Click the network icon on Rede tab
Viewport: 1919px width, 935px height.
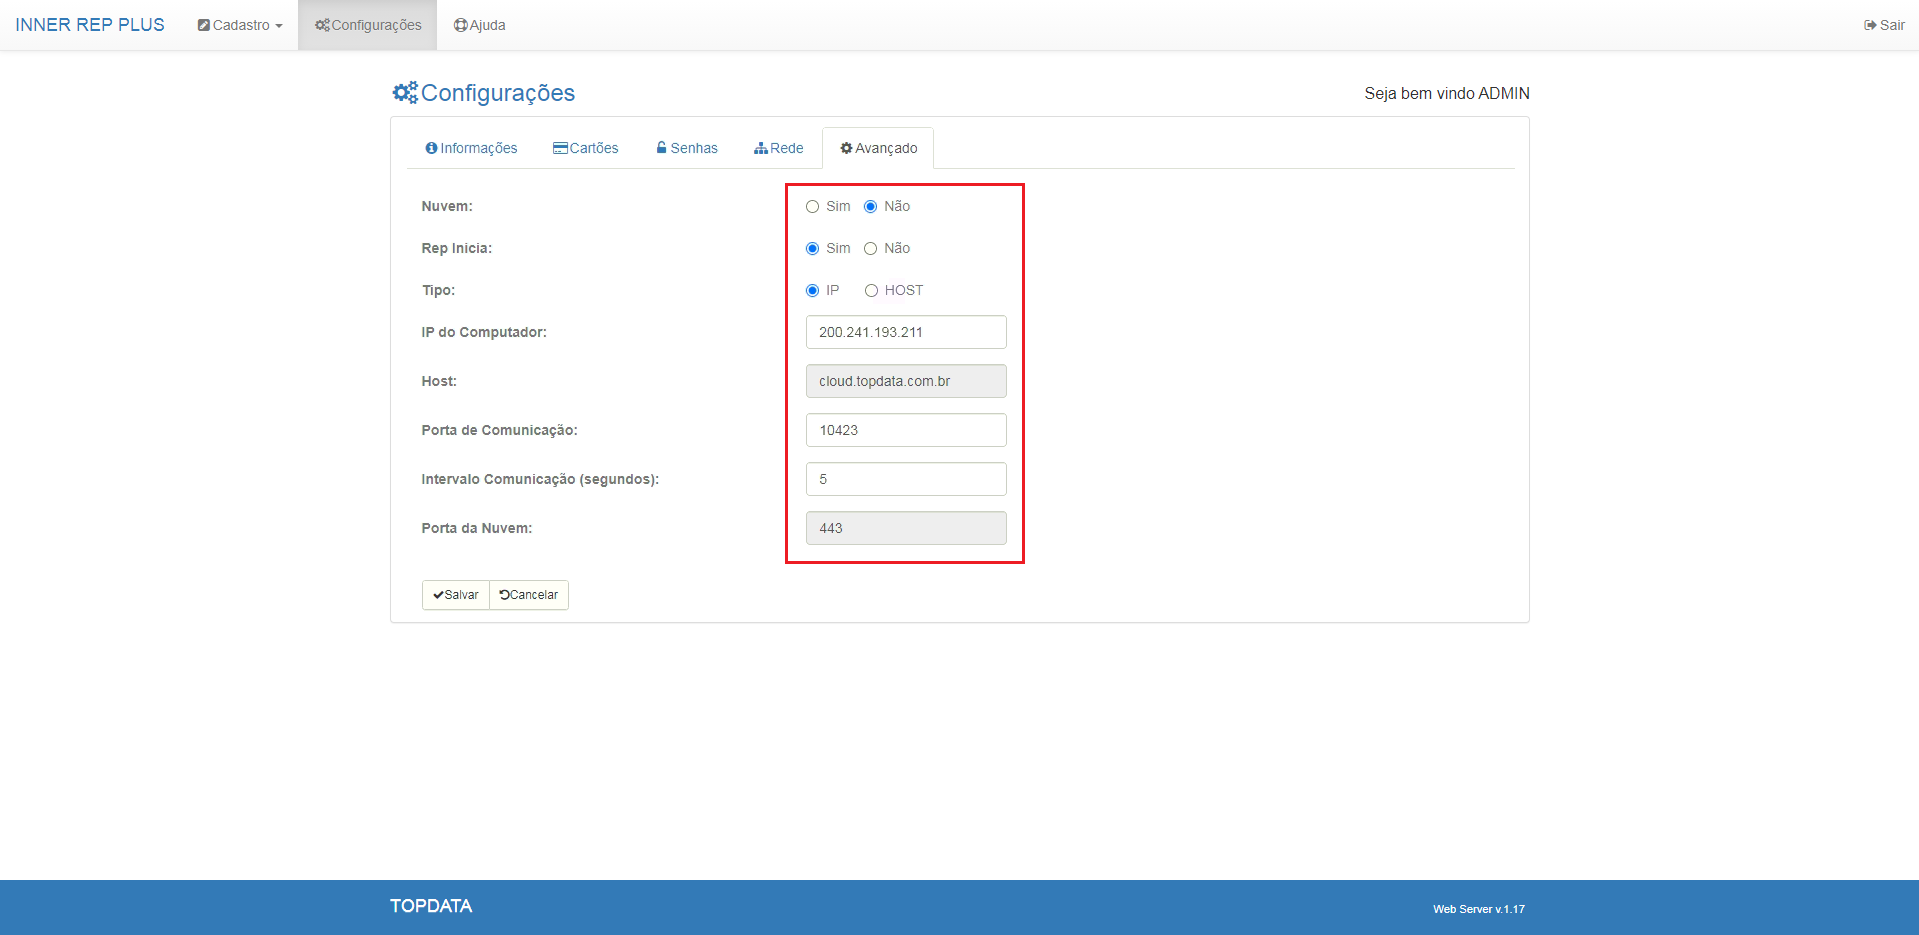coord(761,148)
